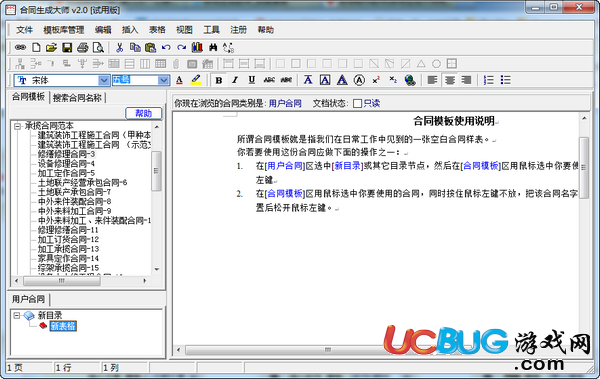Click the superscript x² icon
The height and width of the screenshot is (379, 600).
pos(376,80)
